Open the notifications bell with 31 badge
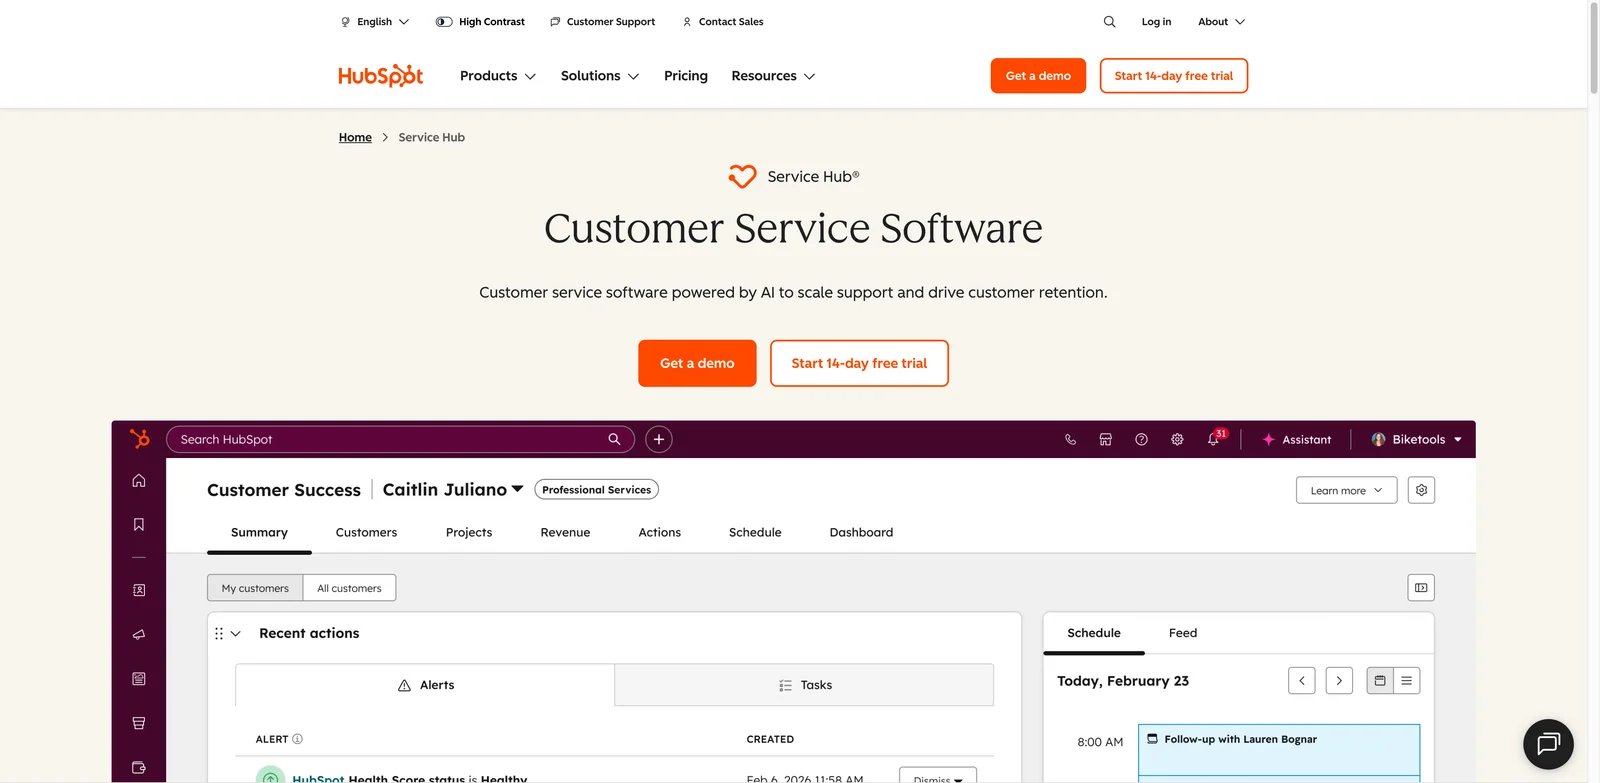1600x783 pixels. tap(1214, 438)
